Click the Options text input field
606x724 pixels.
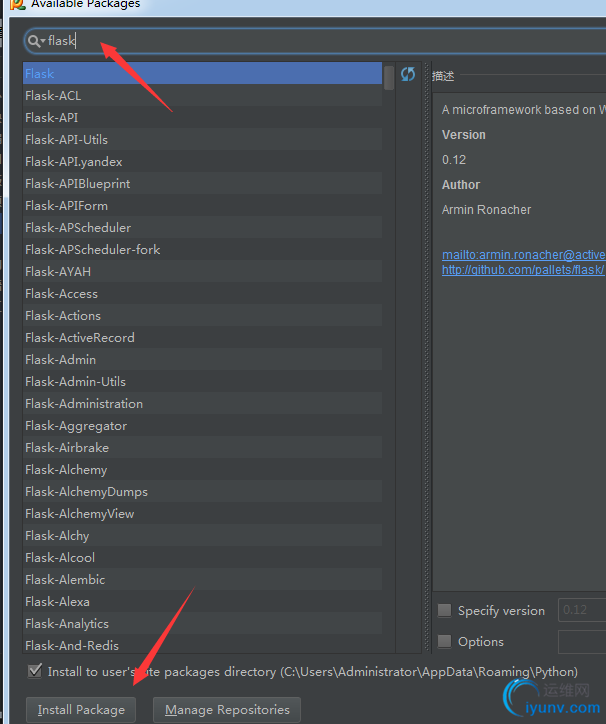tap(582, 641)
